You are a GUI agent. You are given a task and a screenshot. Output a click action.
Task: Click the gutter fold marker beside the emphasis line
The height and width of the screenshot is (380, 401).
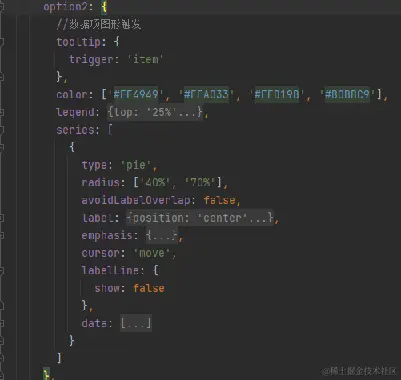[x=1, y=235]
